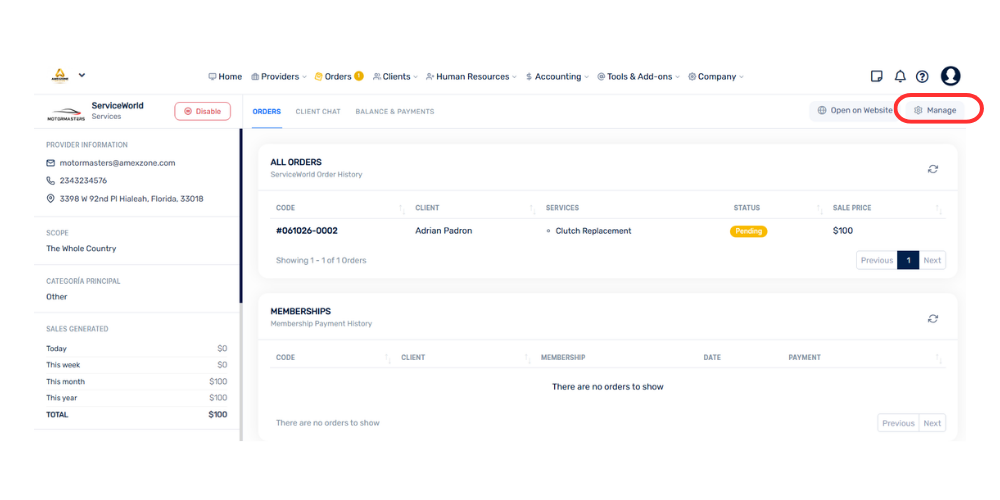Click the MotorMasters provider logo

click(66, 114)
